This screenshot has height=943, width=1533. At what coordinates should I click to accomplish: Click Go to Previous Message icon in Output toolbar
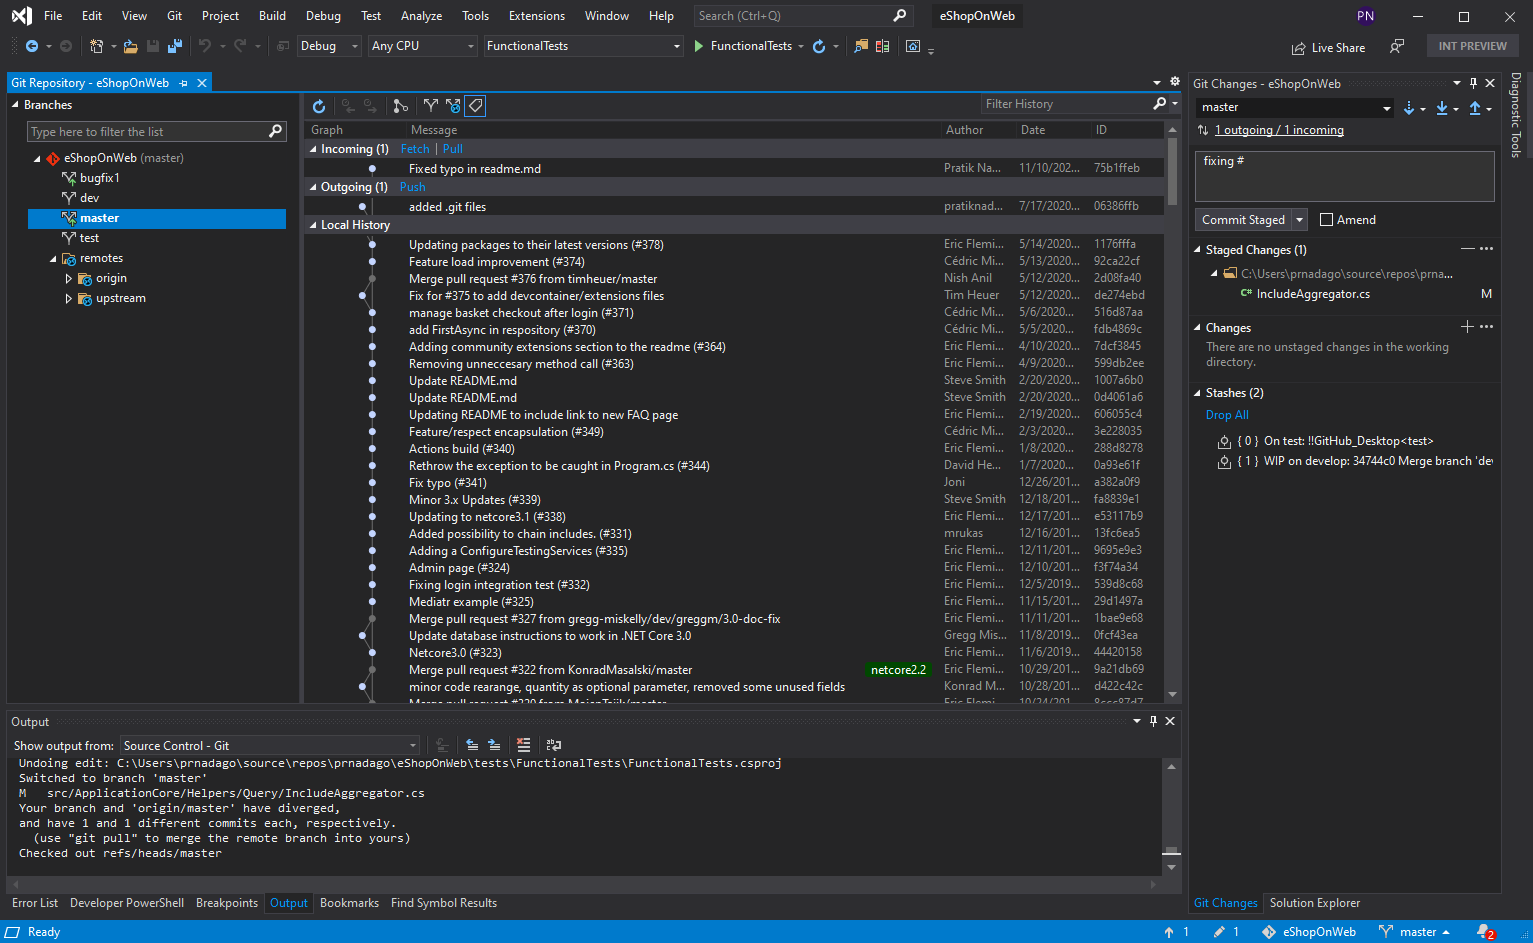click(472, 745)
